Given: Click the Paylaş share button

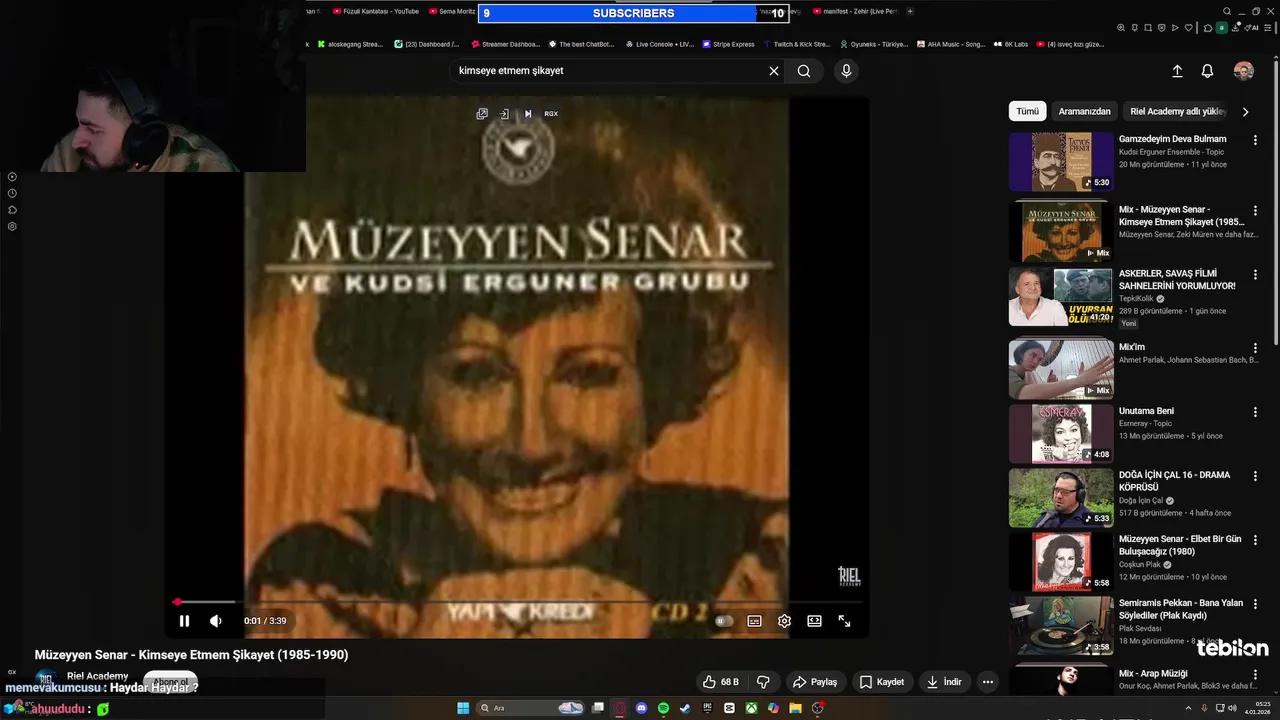Looking at the screenshot, I should [815, 682].
